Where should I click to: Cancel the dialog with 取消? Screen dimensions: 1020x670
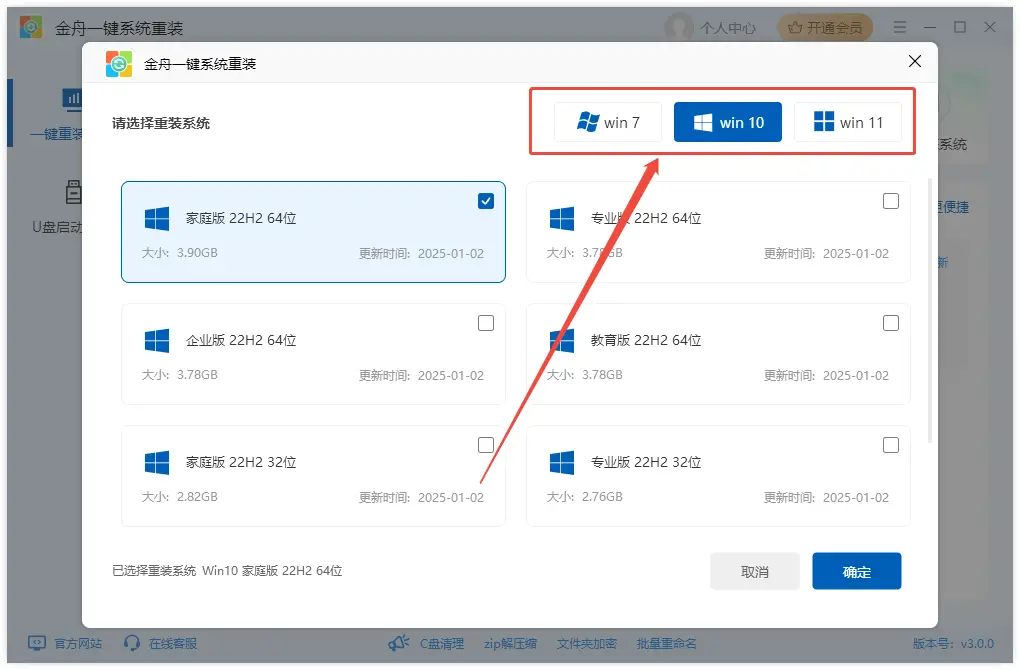pos(754,571)
